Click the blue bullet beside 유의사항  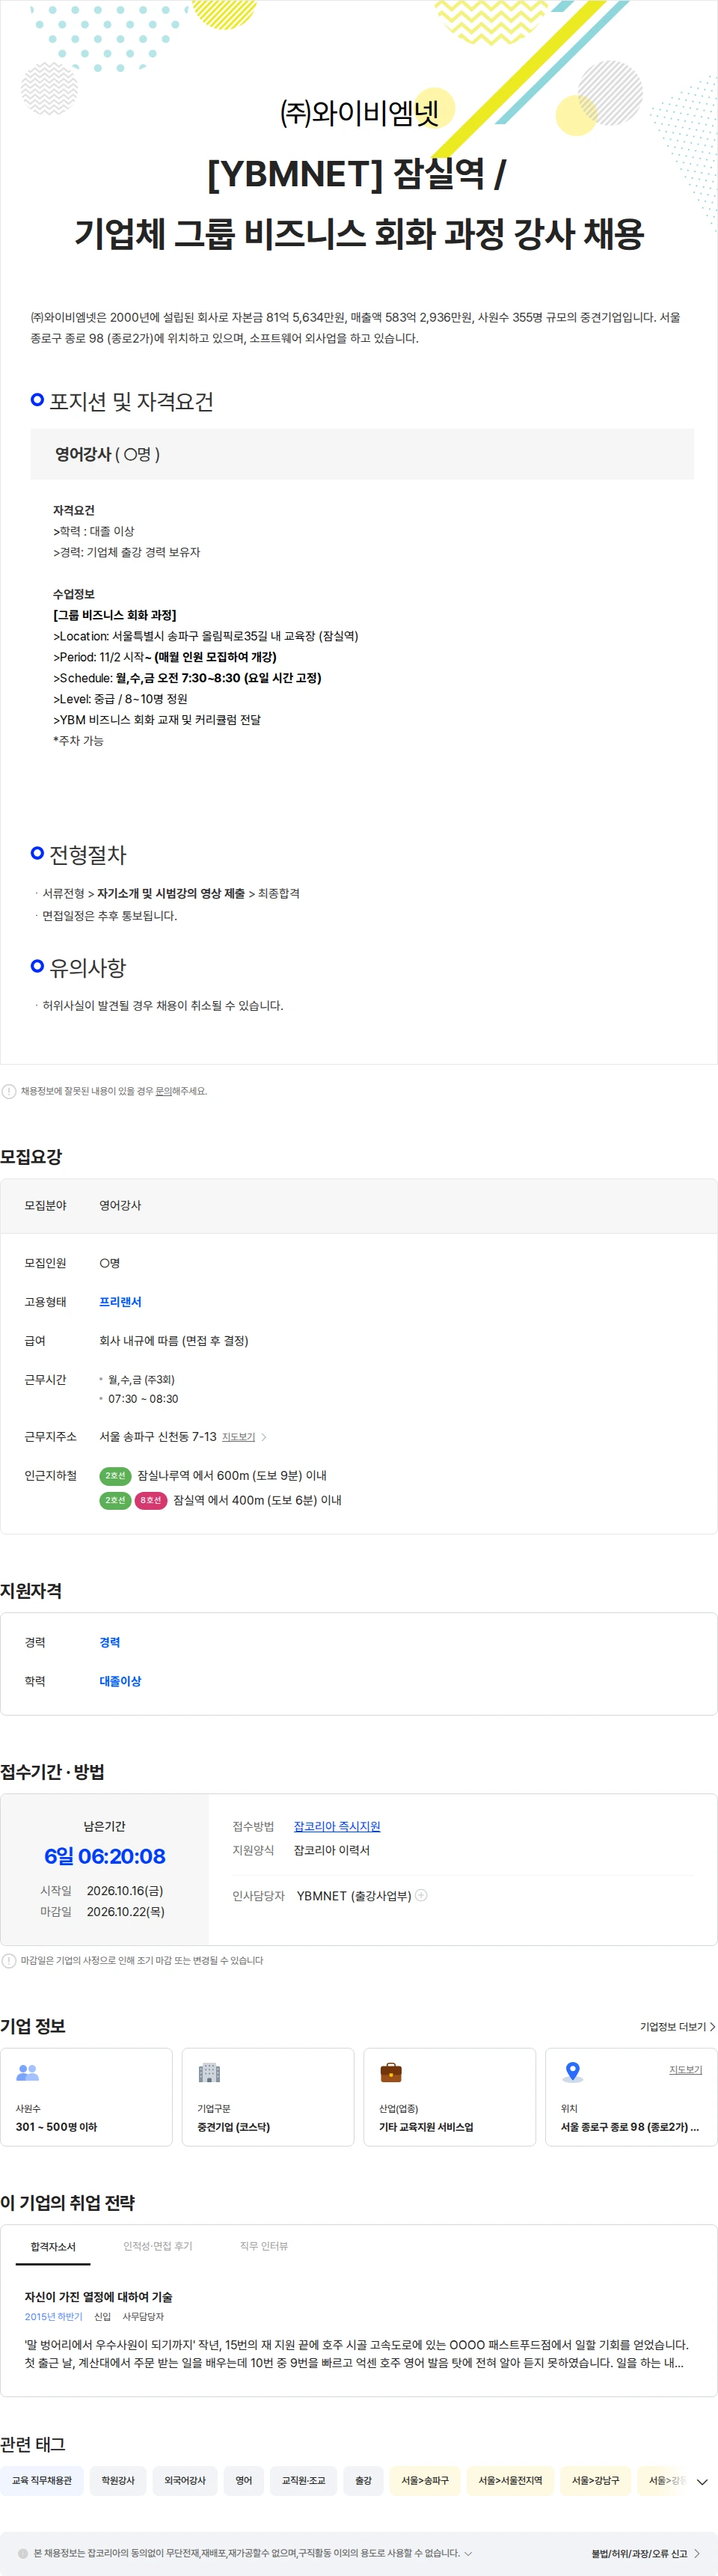[37, 966]
